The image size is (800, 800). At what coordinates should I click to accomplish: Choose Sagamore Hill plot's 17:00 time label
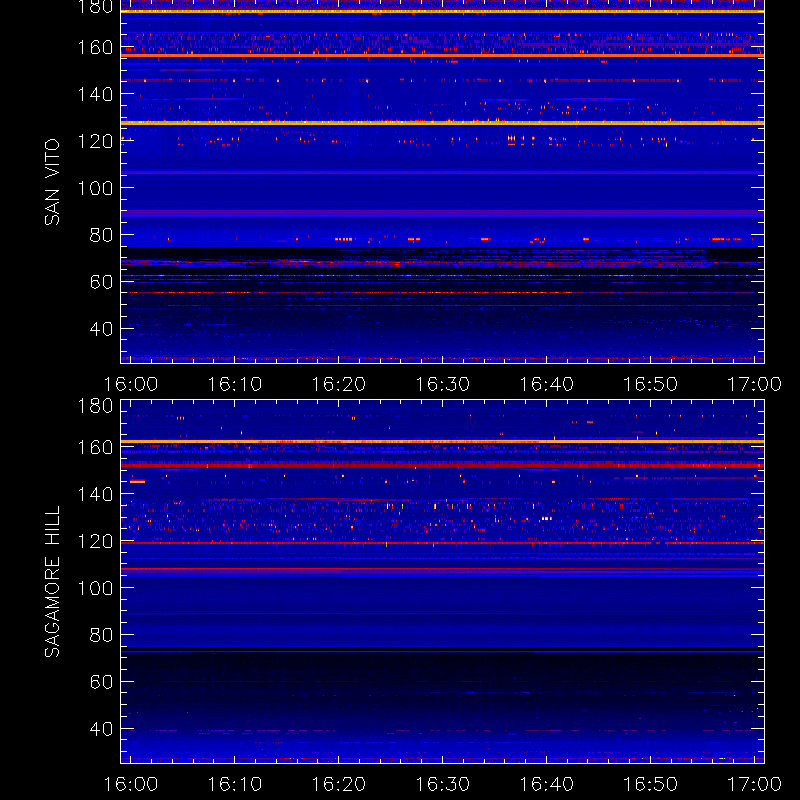point(755,784)
